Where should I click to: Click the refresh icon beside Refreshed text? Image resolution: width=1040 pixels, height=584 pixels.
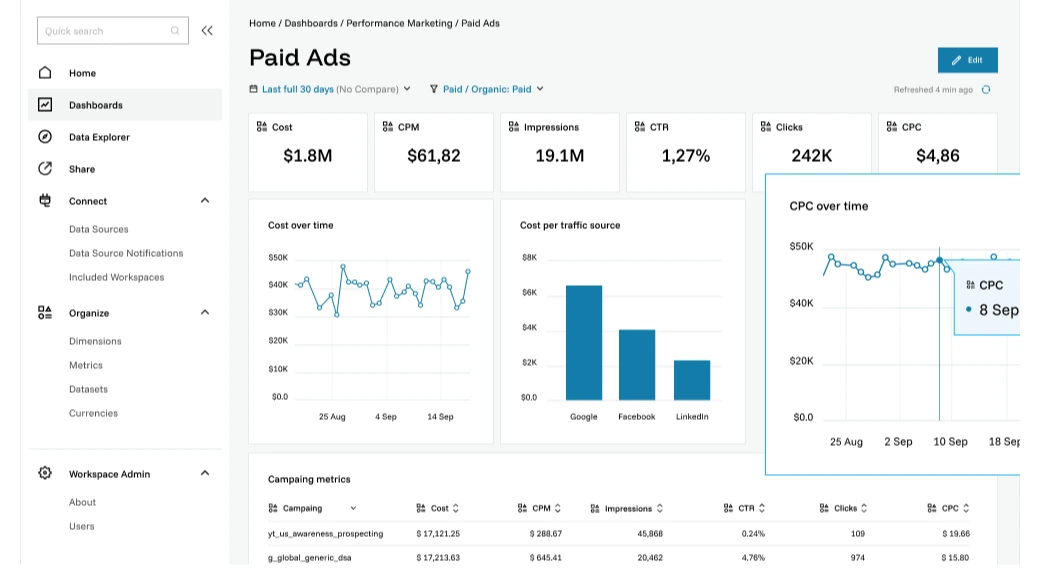(x=986, y=90)
